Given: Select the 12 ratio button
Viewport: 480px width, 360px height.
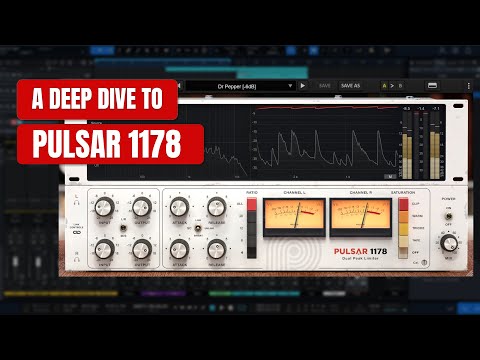Looking at the screenshot, I should (x=252, y=228).
